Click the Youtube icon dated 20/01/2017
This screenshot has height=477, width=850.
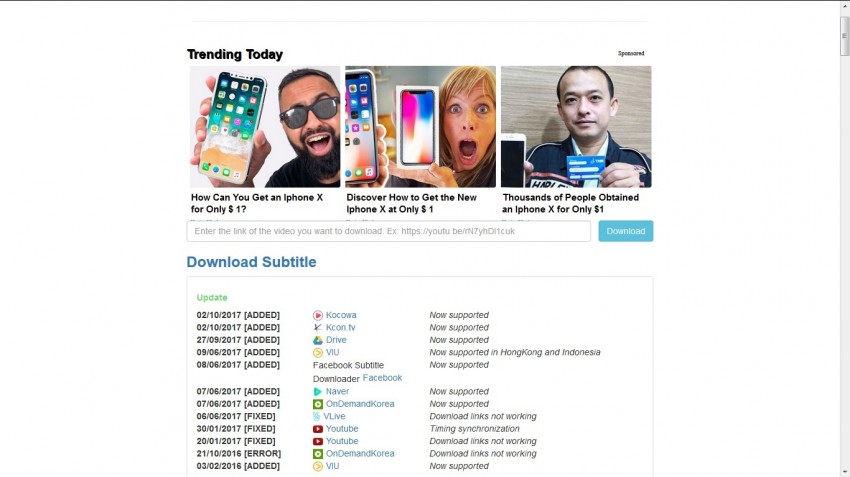[x=318, y=441]
